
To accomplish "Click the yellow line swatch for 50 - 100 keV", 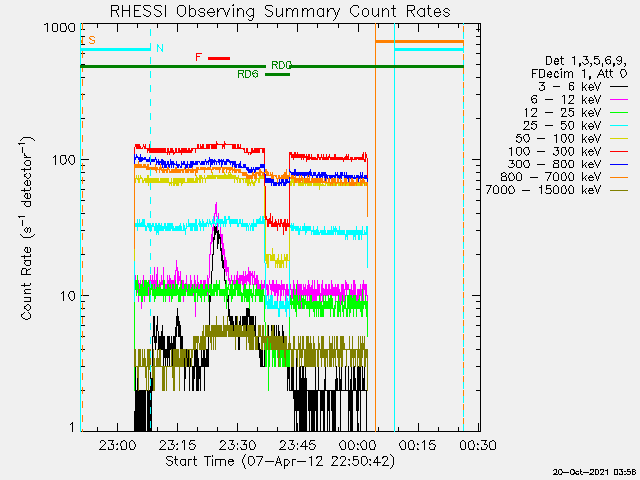I will [x=619, y=138].
